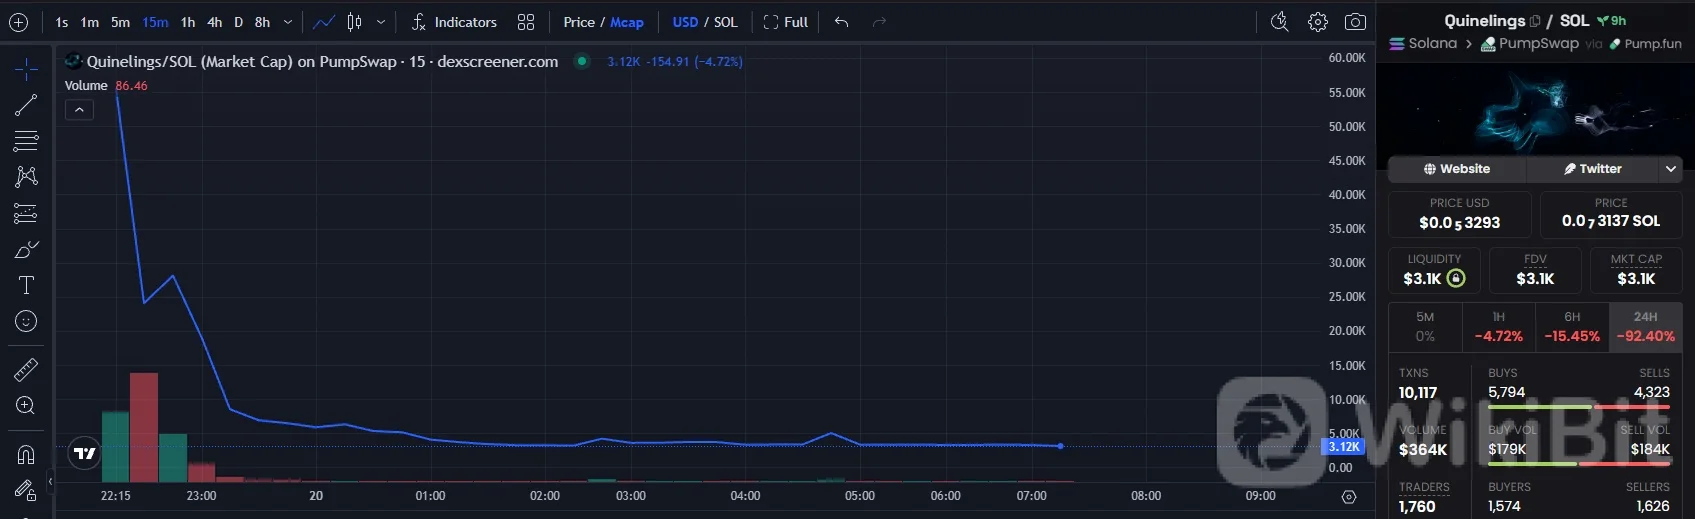Open the long position forecasting tool
Viewport: 1695px width, 519px height.
26,213
